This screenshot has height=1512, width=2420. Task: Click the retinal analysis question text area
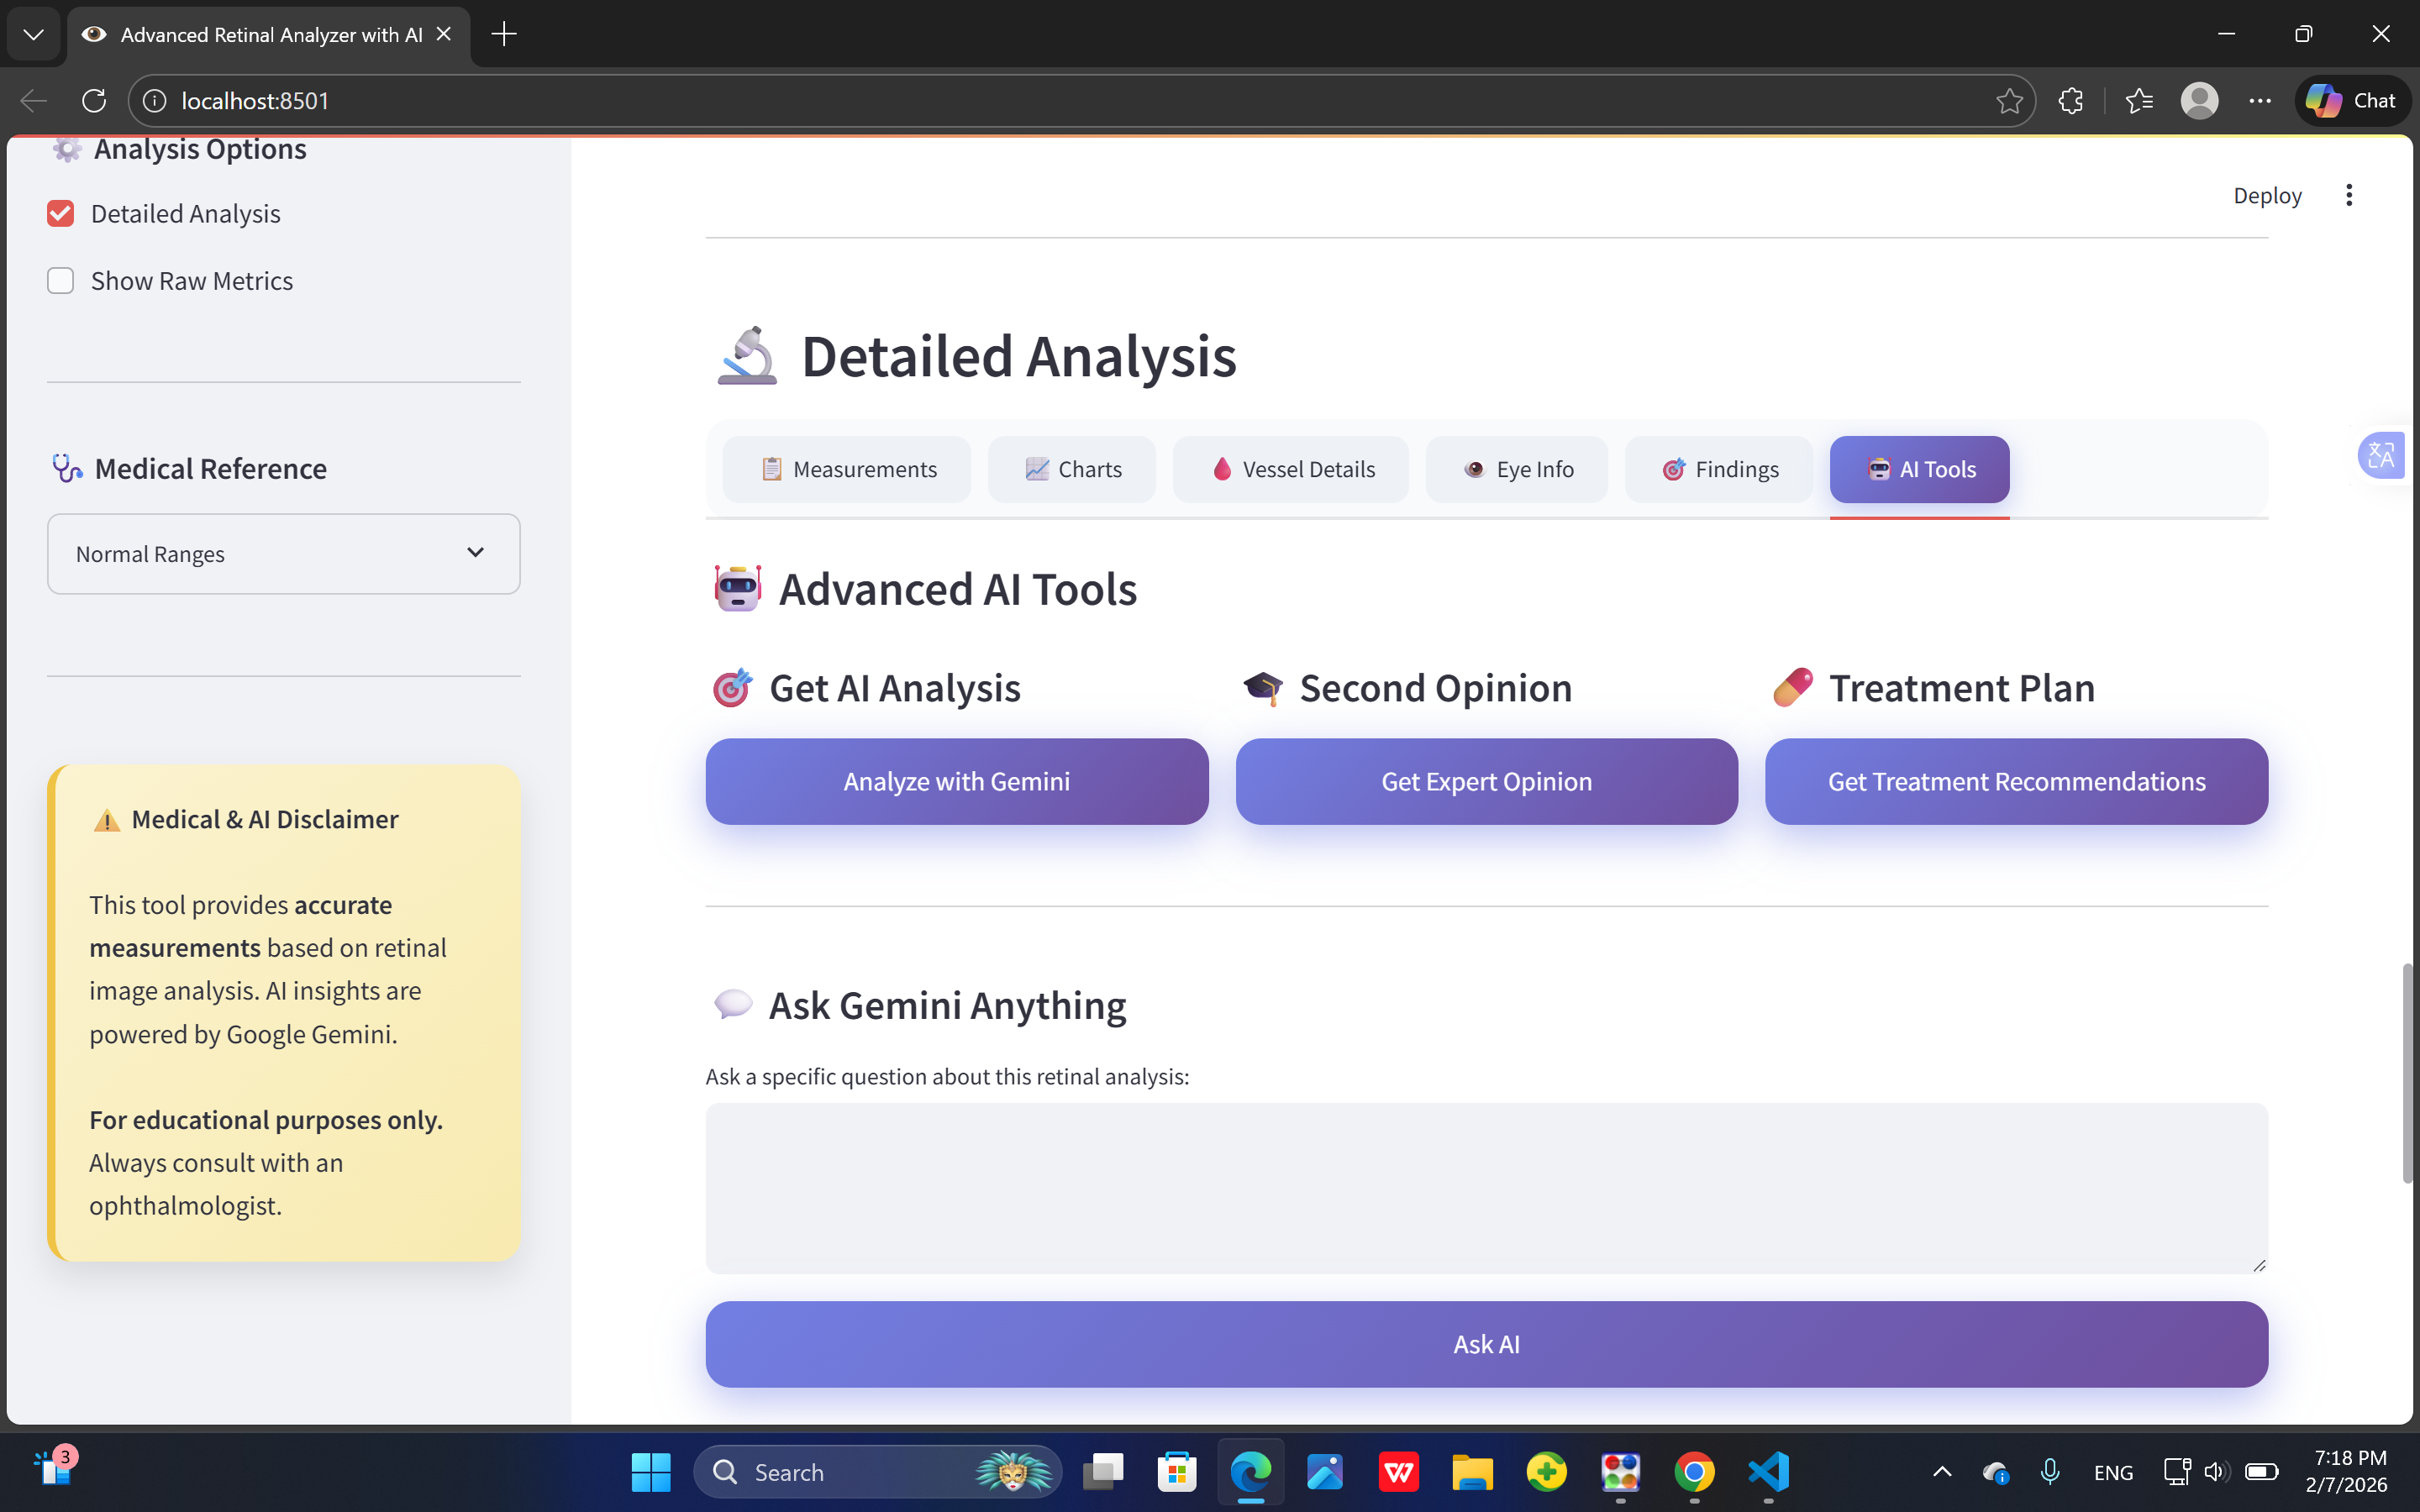(x=1486, y=1187)
